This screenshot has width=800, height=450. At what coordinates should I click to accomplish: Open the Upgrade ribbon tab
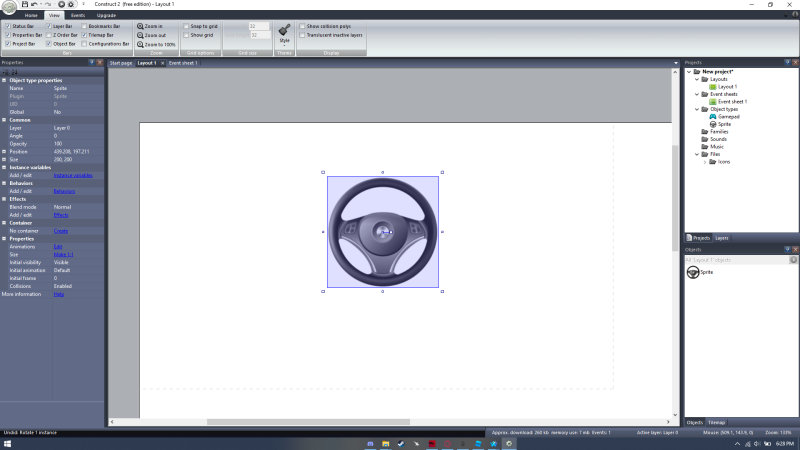(106, 15)
